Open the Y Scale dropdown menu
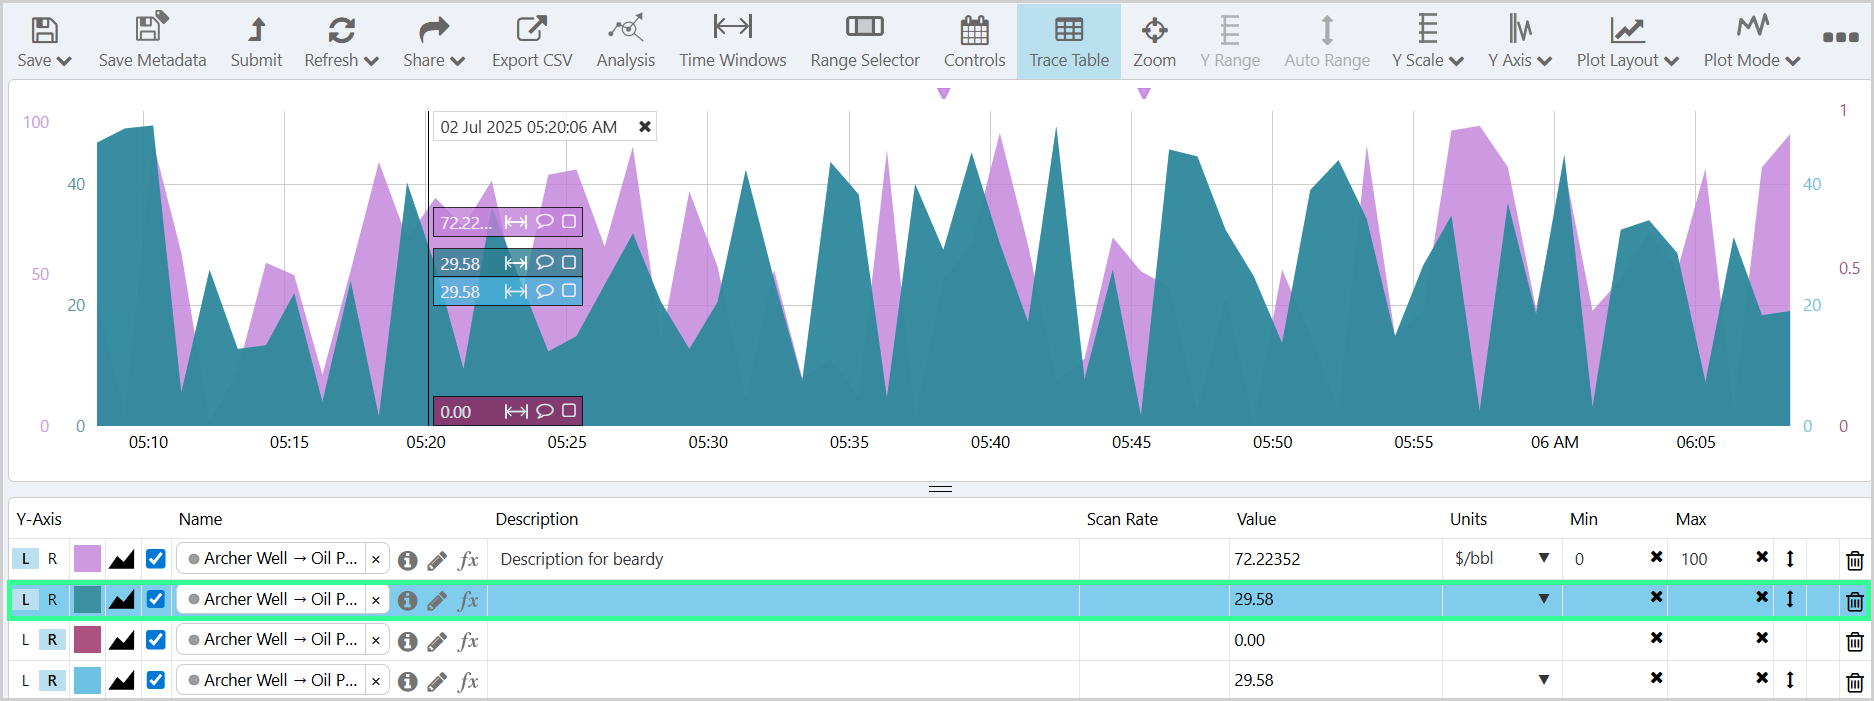This screenshot has height=701, width=1874. coord(1427,42)
